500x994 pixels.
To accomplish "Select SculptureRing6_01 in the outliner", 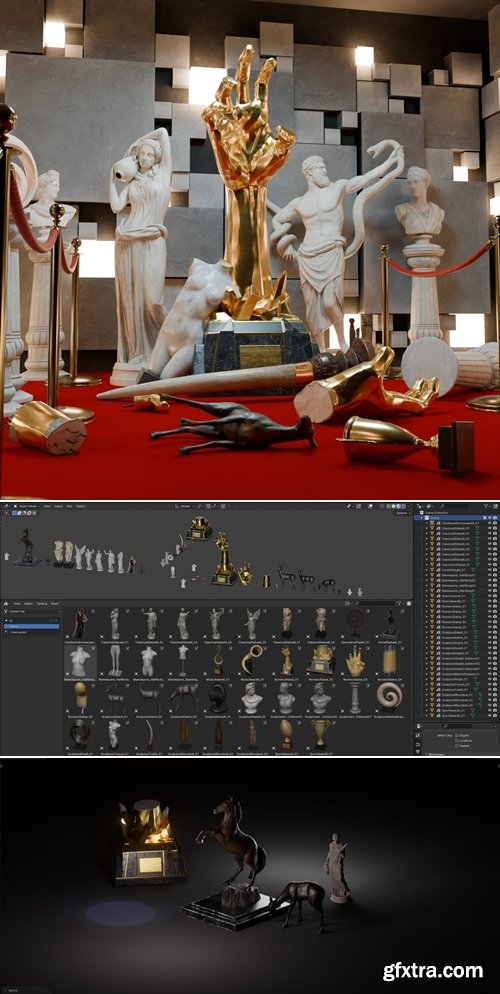I will 454,679.
